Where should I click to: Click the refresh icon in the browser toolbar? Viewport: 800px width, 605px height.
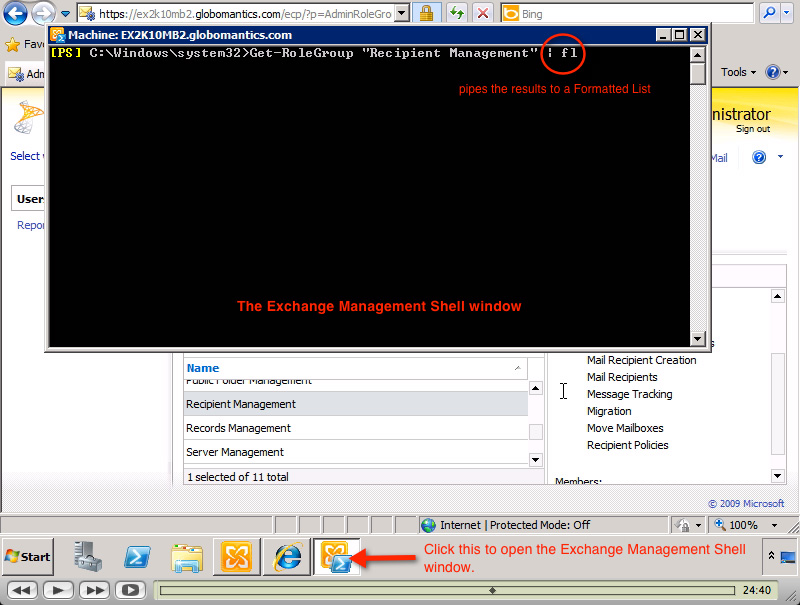click(x=457, y=14)
